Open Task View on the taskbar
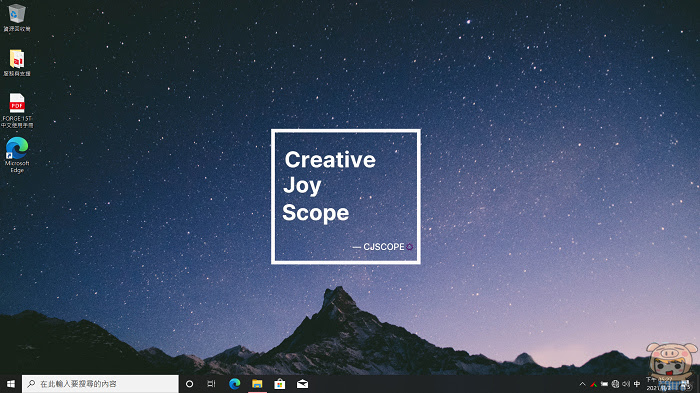Screen dimensions: 700x393 (x=211, y=384)
